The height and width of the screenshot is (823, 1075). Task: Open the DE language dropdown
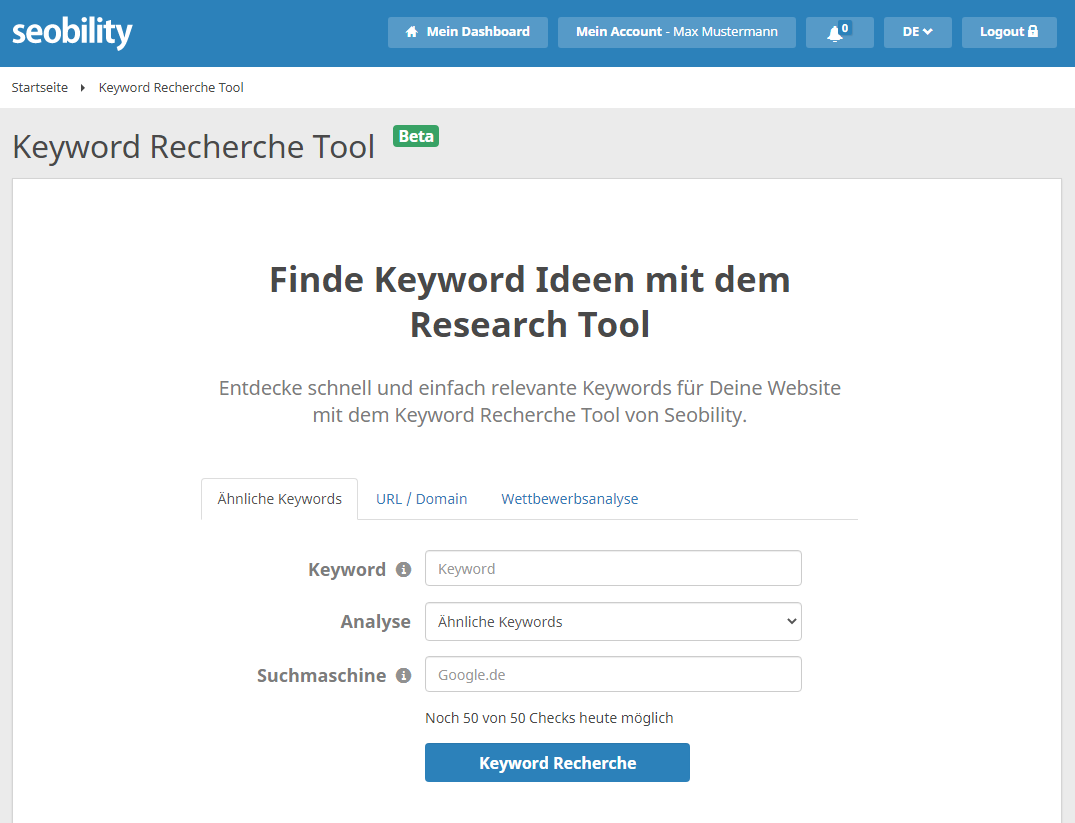pyautogui.click(x=917, y=31)
